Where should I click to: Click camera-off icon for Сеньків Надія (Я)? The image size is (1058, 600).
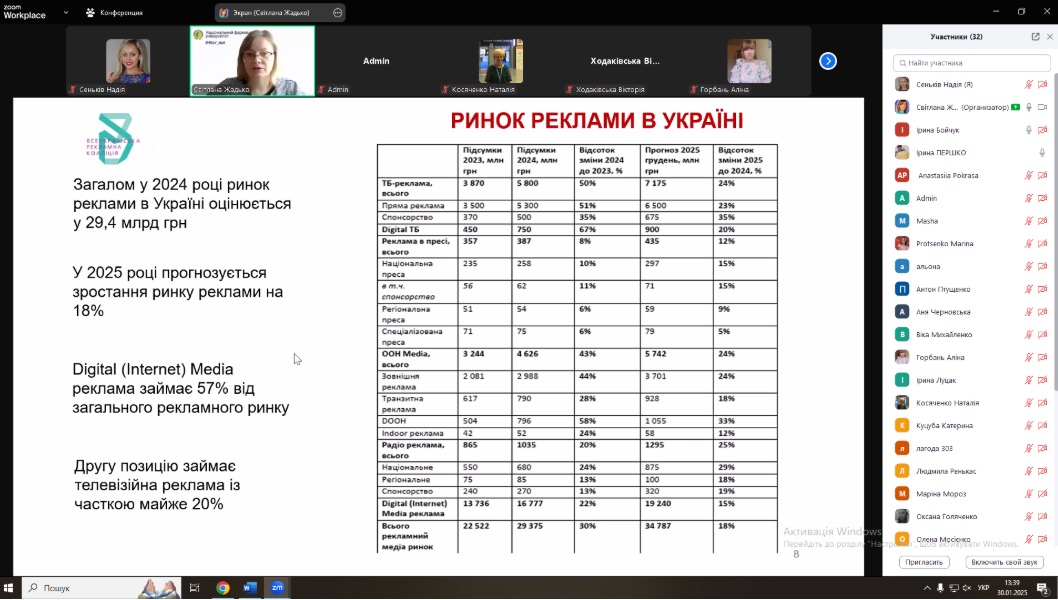[1042, 84]
